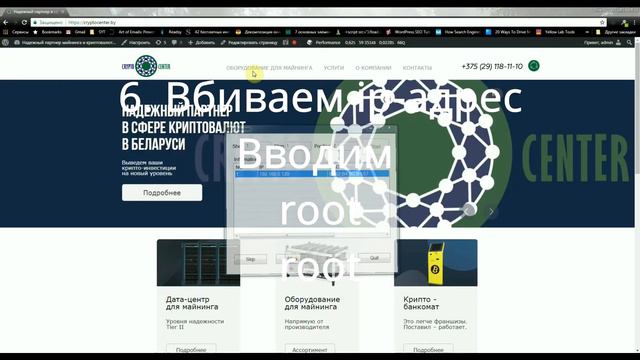Click Редактировать страницу in the admin bar
640x360 pixels.
(x=249, y=42)
